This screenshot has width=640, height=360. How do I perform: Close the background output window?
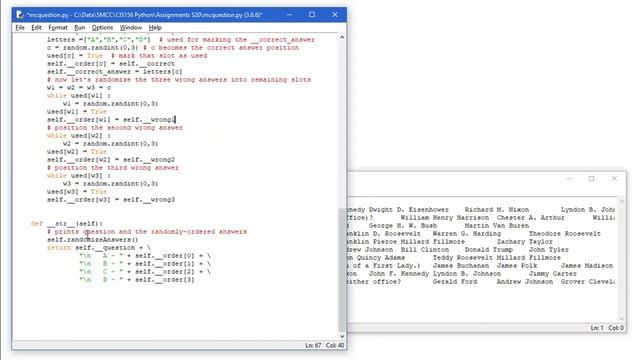(614, 179)
